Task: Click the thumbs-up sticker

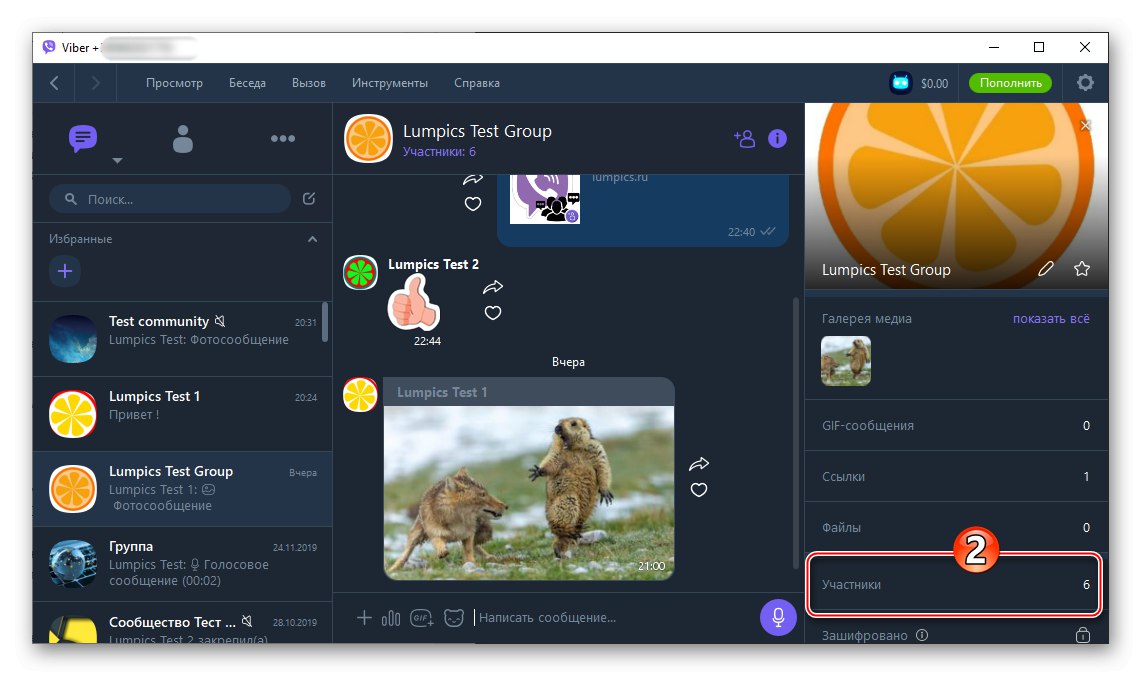Action: coord(413,303)
